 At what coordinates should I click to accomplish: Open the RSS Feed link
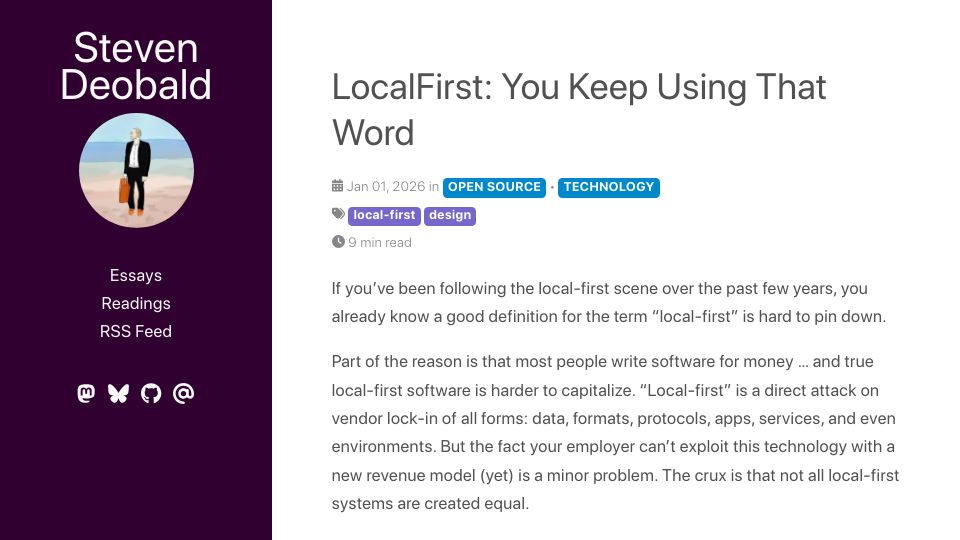pyautogui.click(x=136, y=332)
